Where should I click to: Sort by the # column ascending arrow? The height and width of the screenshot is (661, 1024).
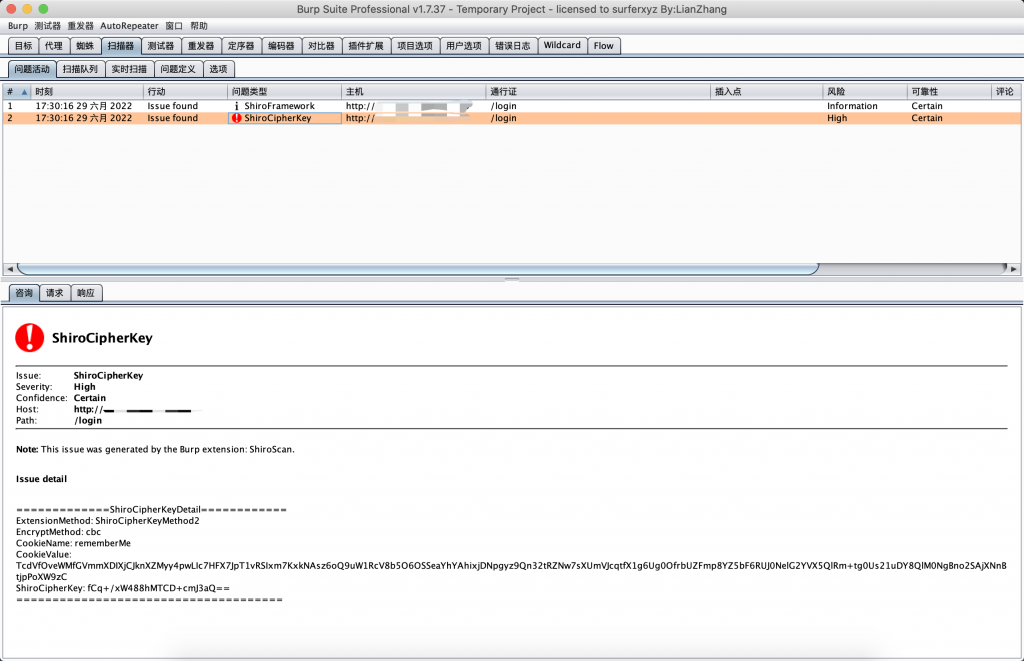pyautogui.click(x=24, y=92)
